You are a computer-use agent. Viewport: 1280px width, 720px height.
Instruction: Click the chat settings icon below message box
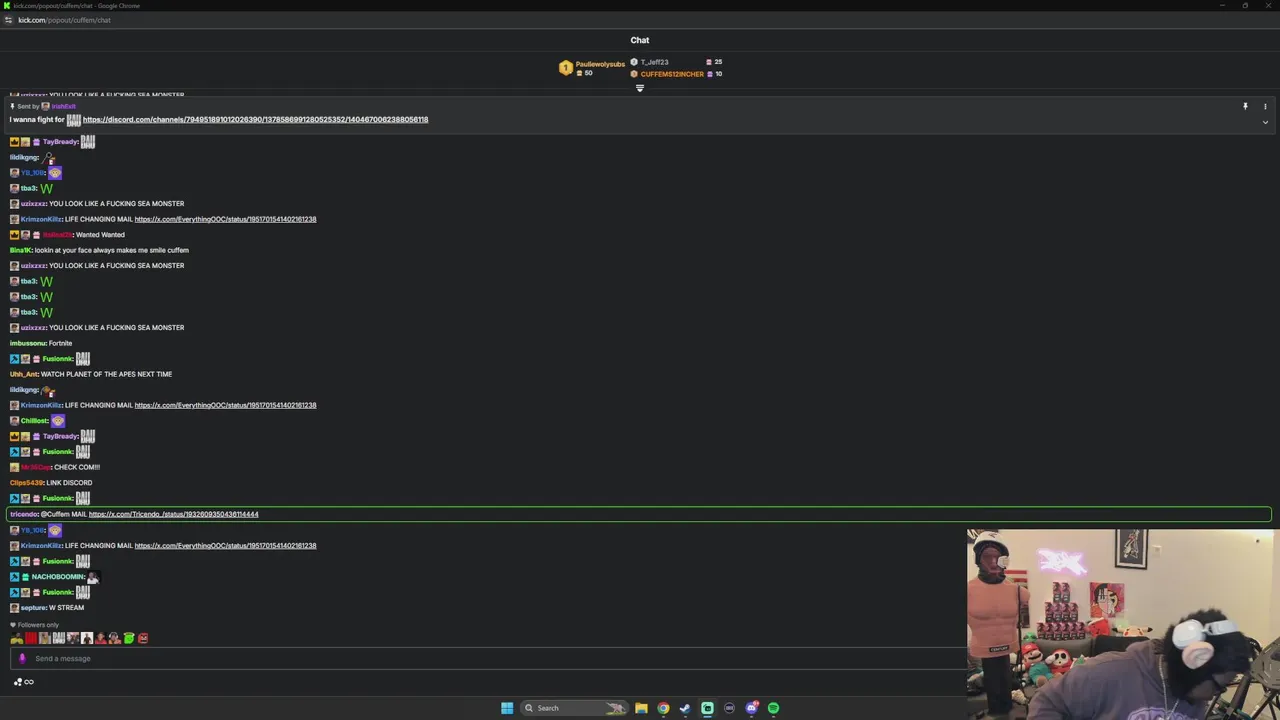tap(17, 682)
